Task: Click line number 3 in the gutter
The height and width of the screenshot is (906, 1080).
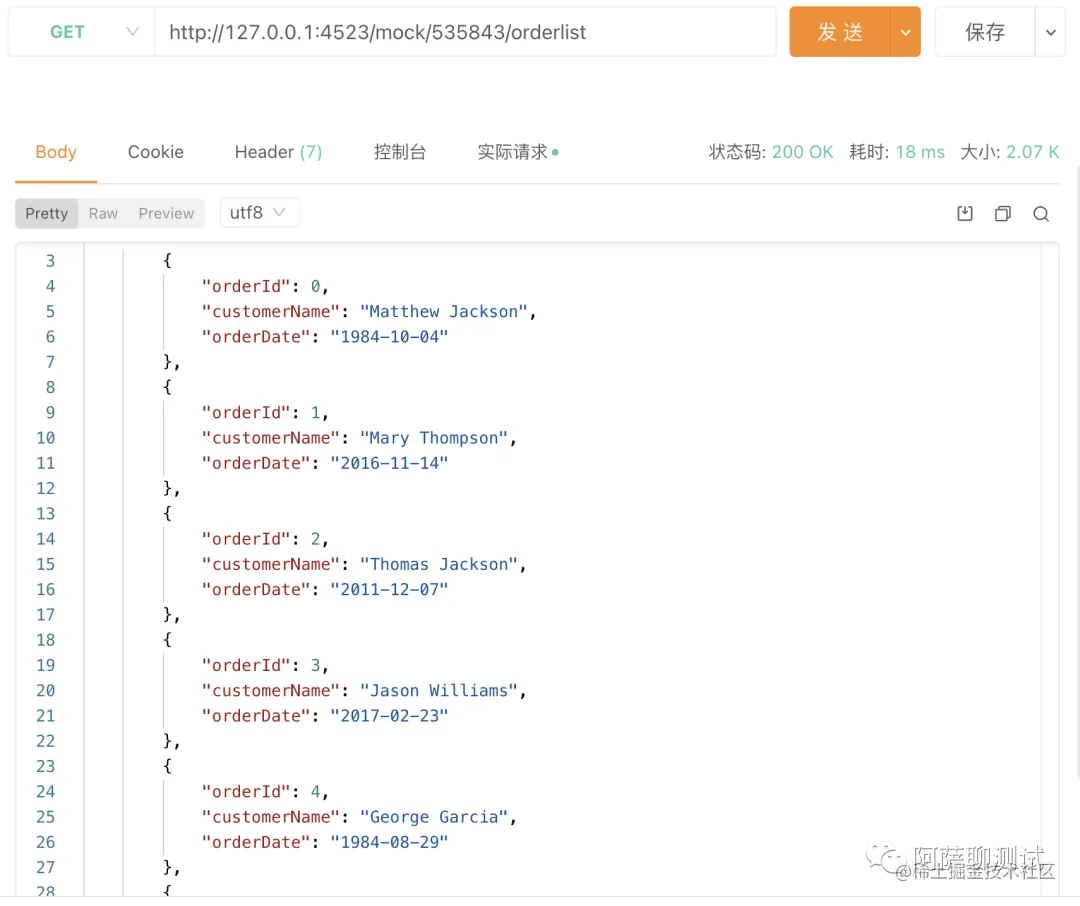Action: tap(50, 261)
